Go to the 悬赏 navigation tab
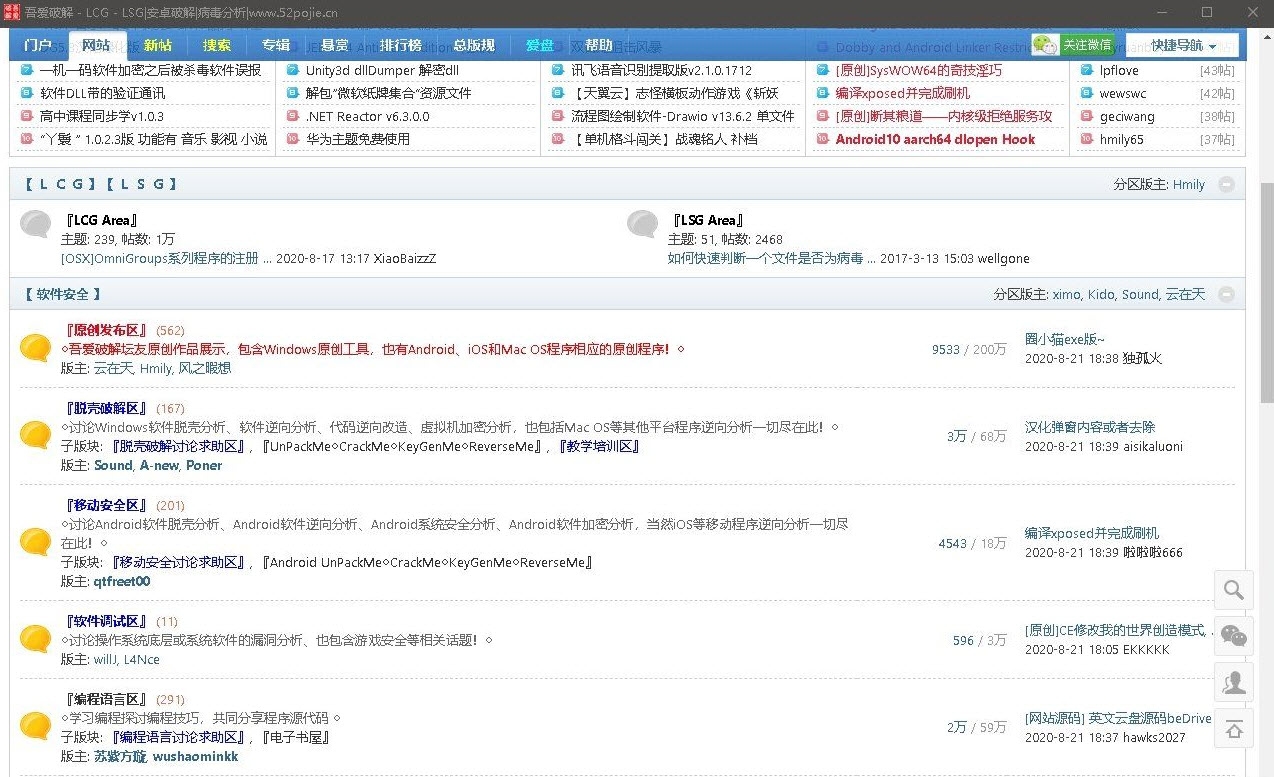The width and height of the screenshot is (1274, 777). 335,45
